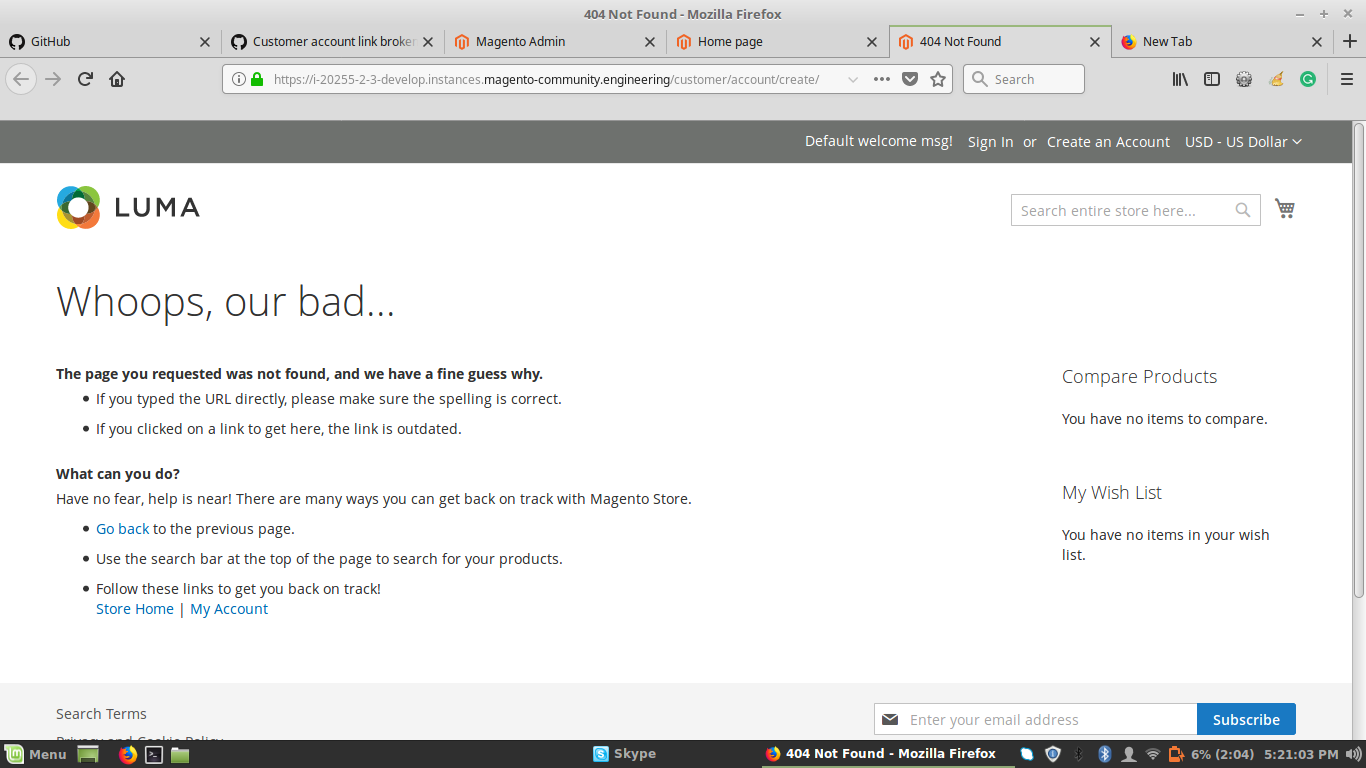The width and height of the screenshot is (1366, 768).
Task: Open a new tab with plus
Action: pos(1349,41)
